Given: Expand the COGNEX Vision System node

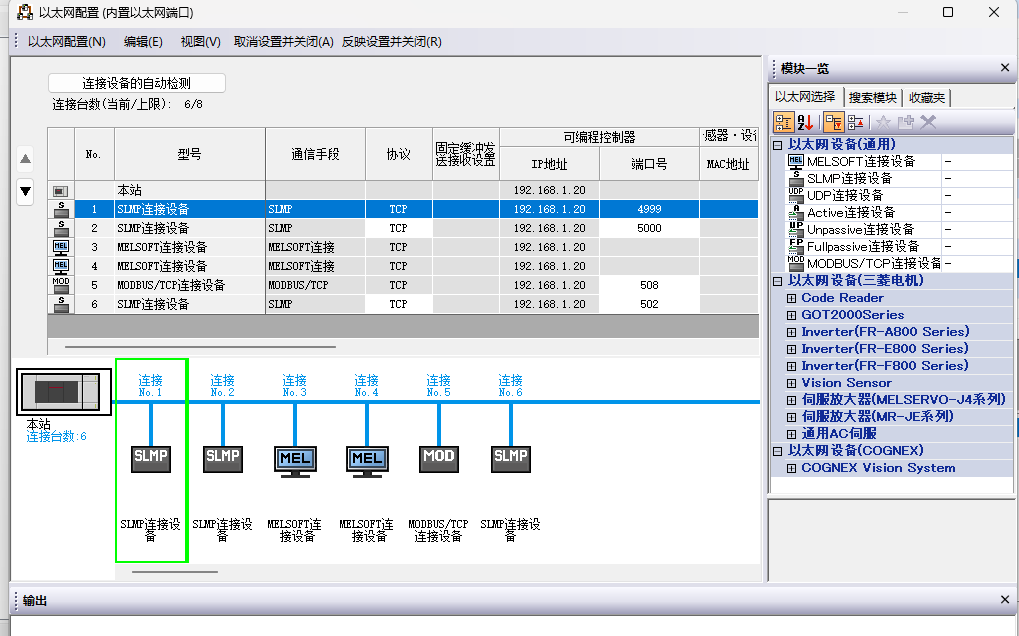Looking at the screenshot, I should coord(792,468).
